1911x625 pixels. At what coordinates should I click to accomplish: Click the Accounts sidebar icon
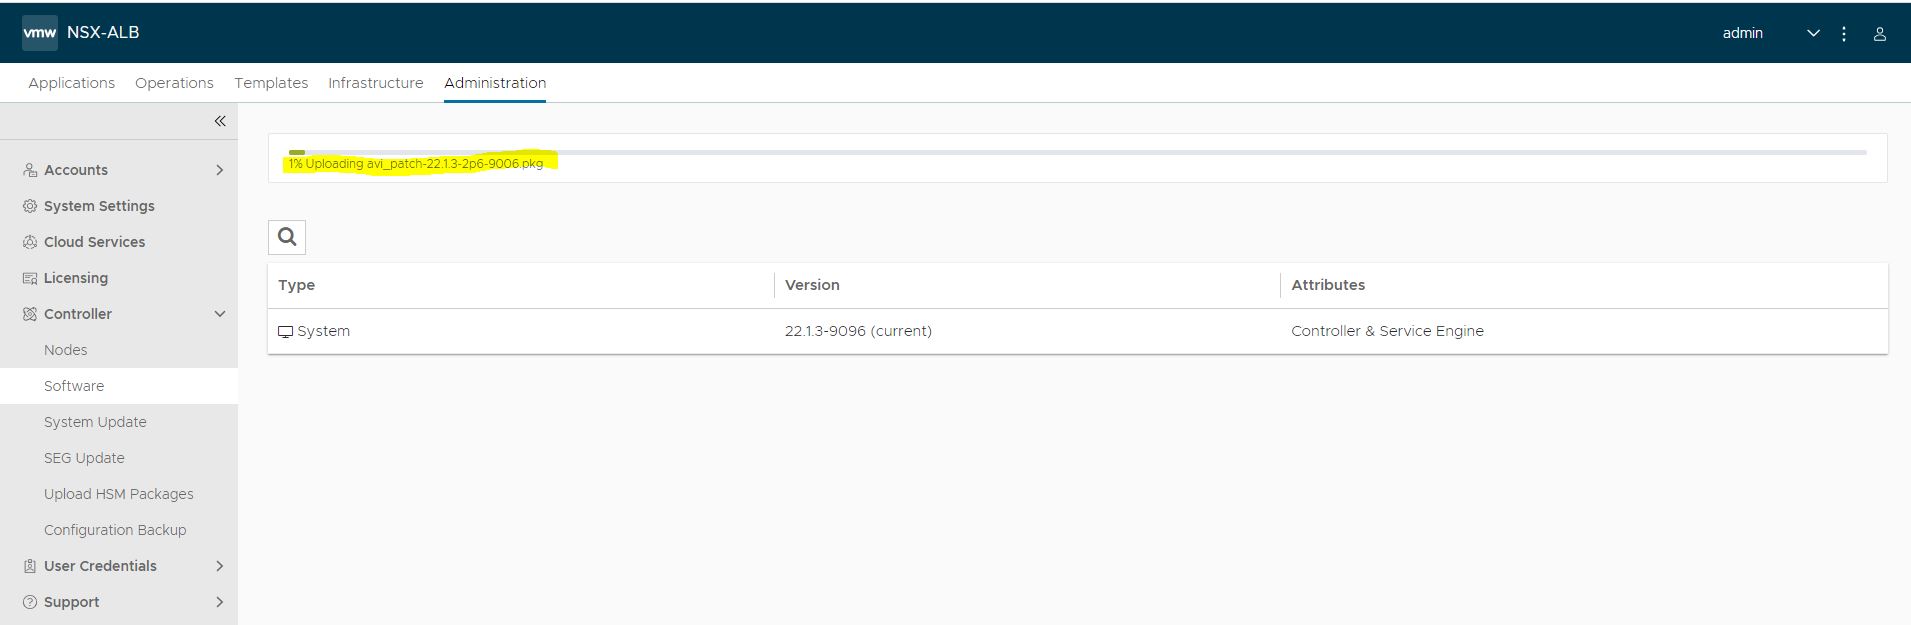click(x=30, y=170)
